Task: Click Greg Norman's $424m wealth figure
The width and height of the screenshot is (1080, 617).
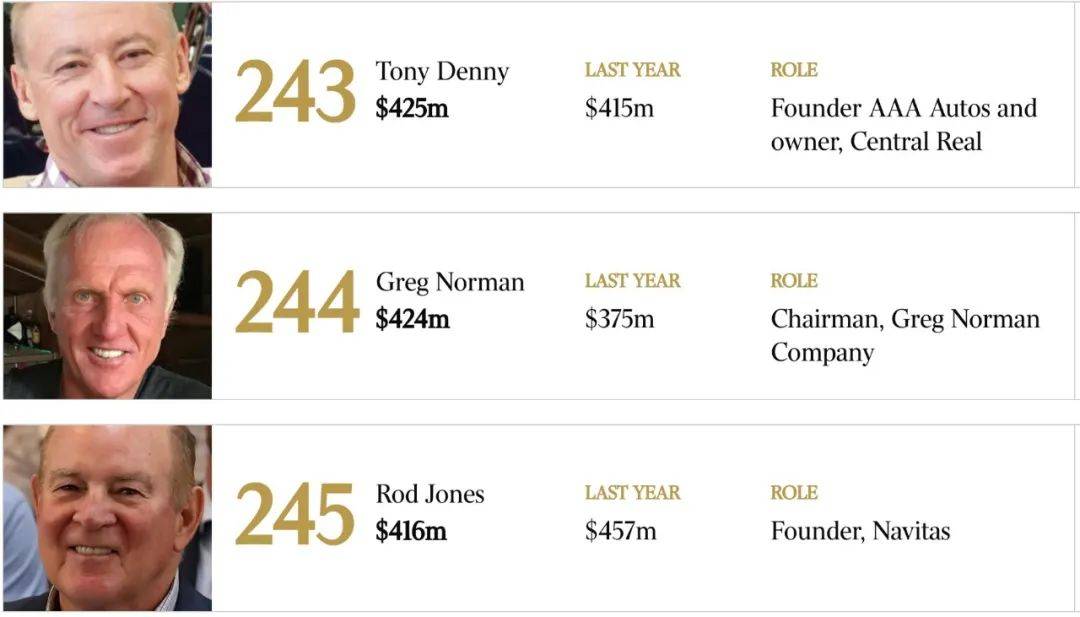Action: click(x=413, y=319)
